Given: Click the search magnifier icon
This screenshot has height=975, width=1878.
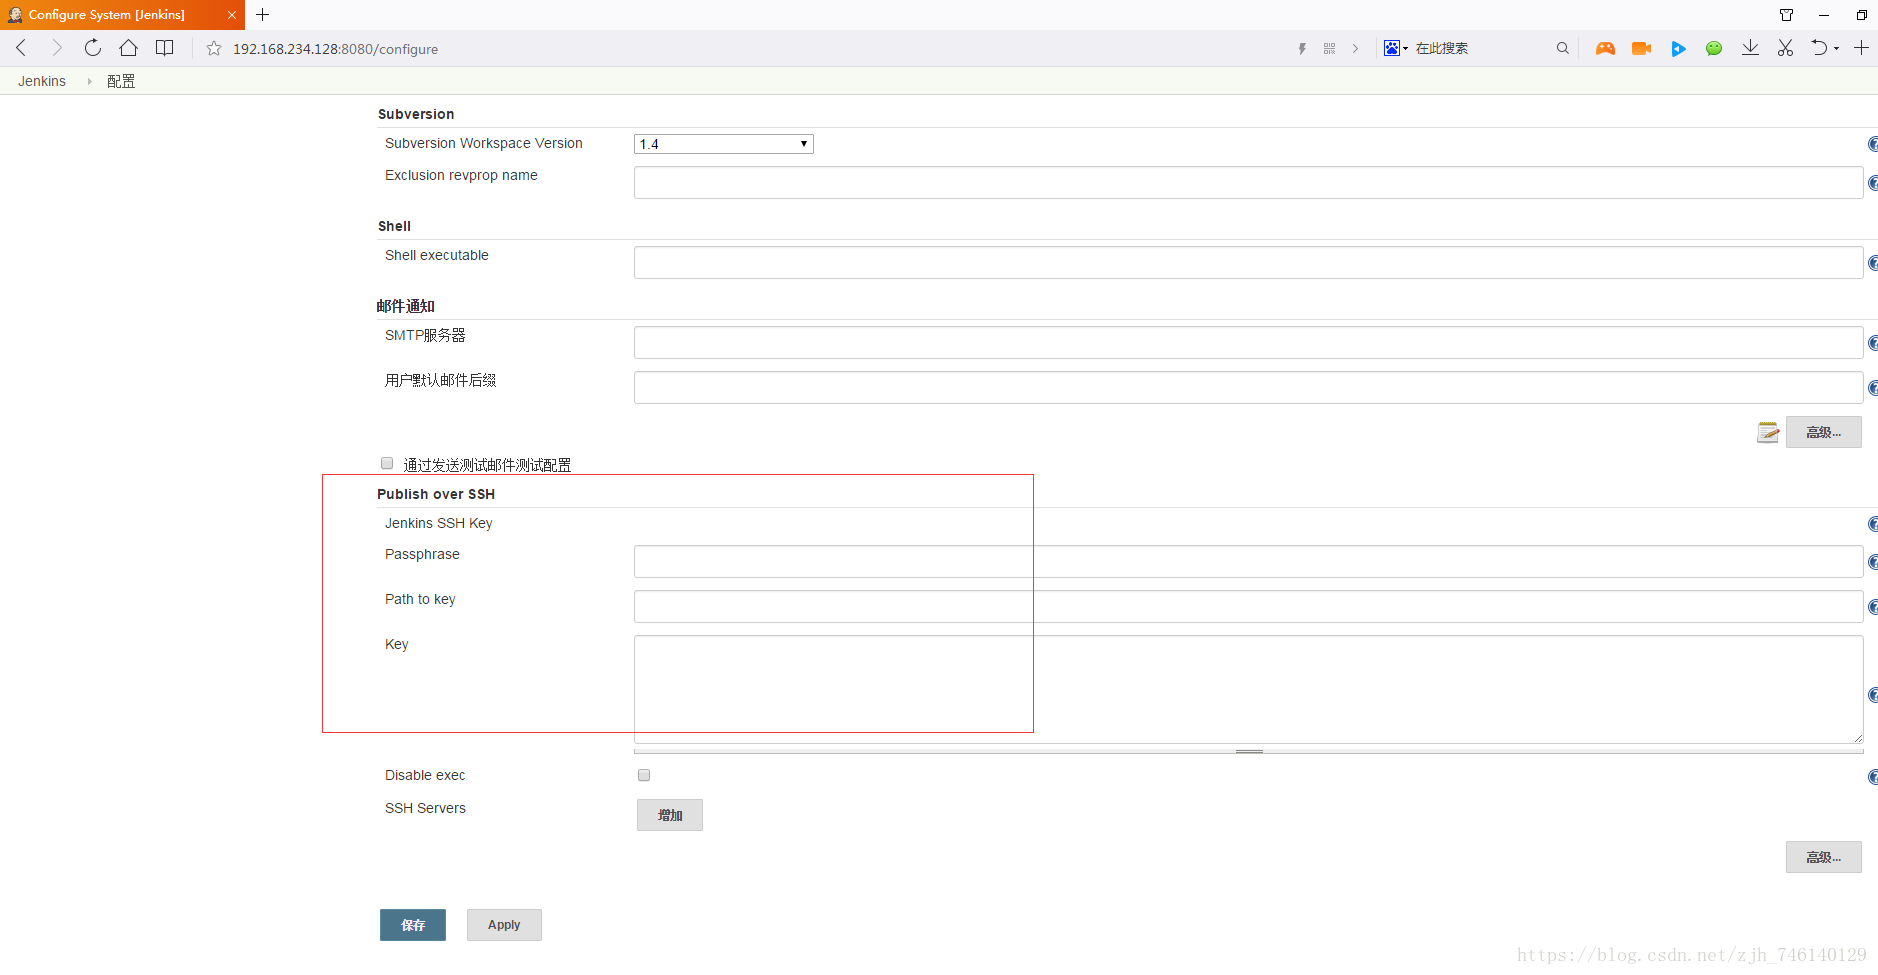Looking at the screenshot, I should tap(1562, 48).
